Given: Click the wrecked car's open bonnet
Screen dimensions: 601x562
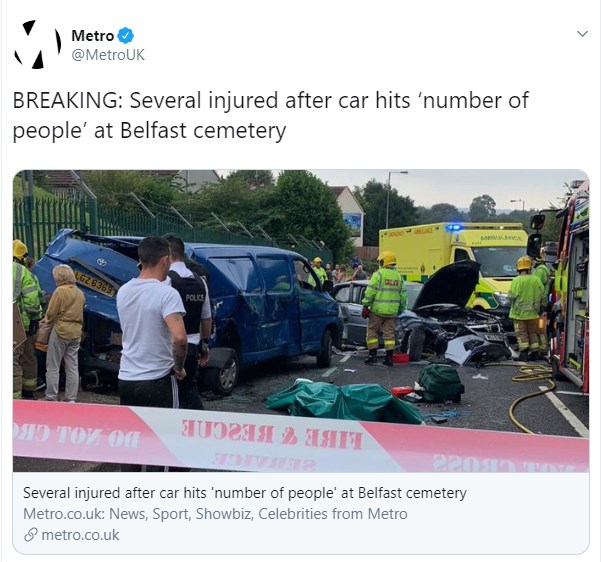Looking at the screenshot, I should pyautogui.click(x=448, y=284).
